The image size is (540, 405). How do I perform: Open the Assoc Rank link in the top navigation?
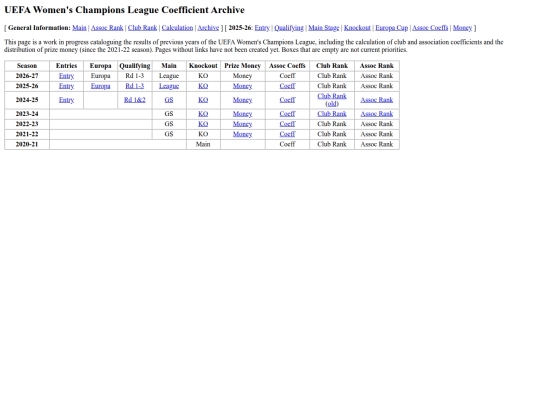coord(107,28)
